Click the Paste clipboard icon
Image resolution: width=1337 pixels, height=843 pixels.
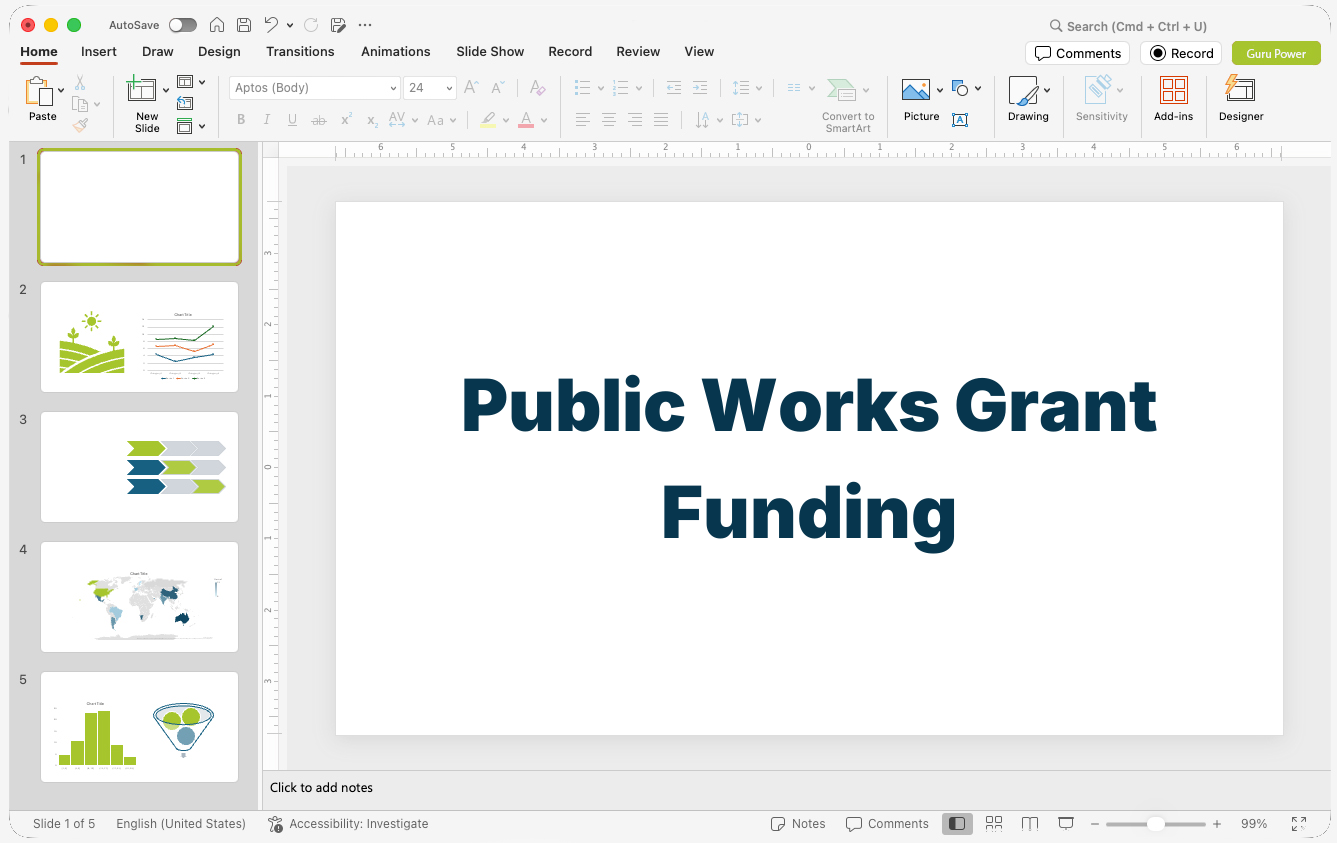pyautogui.click(x=39, y=92)
